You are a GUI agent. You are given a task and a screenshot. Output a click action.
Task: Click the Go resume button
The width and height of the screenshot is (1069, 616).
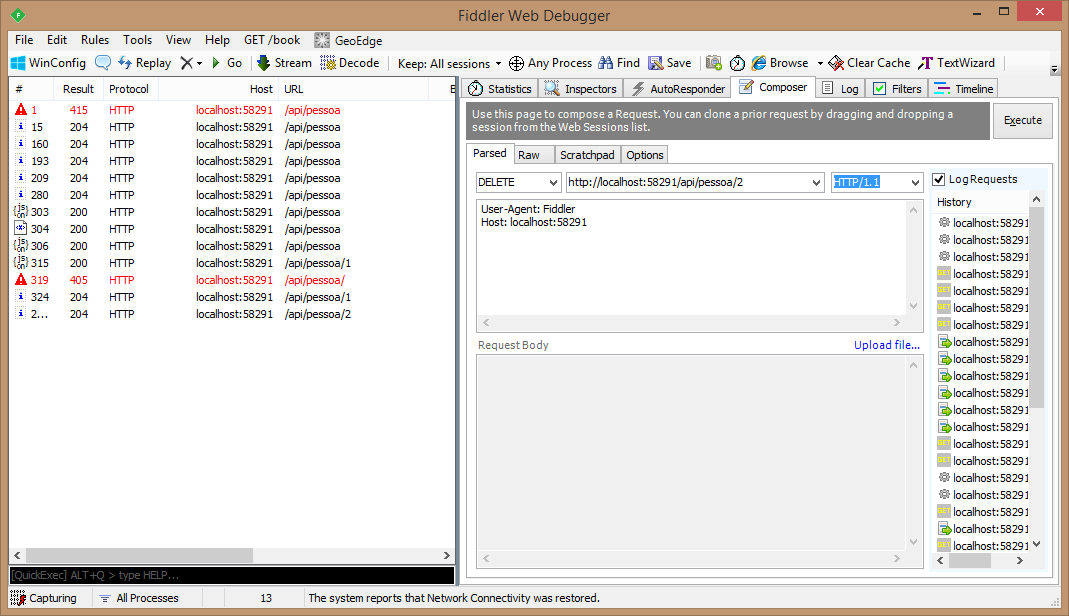tap(227, 63)
